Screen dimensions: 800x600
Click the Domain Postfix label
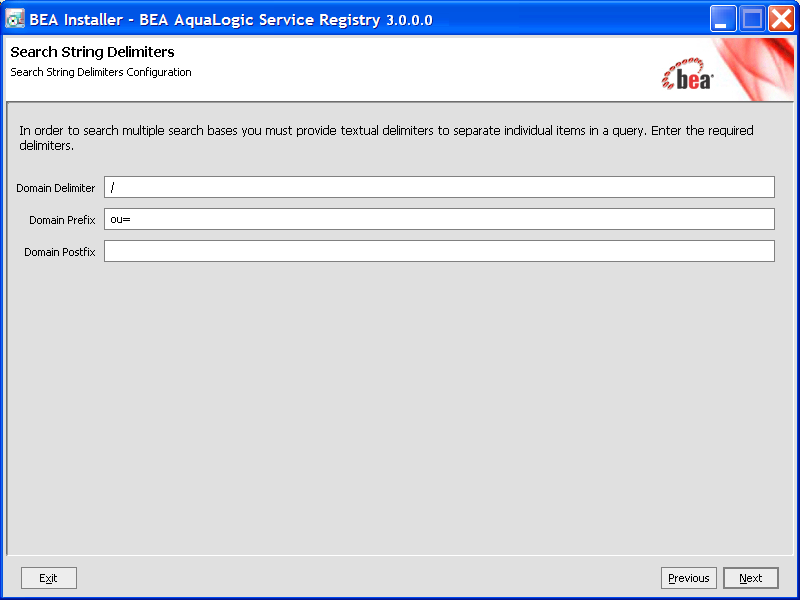pos(60,253)
